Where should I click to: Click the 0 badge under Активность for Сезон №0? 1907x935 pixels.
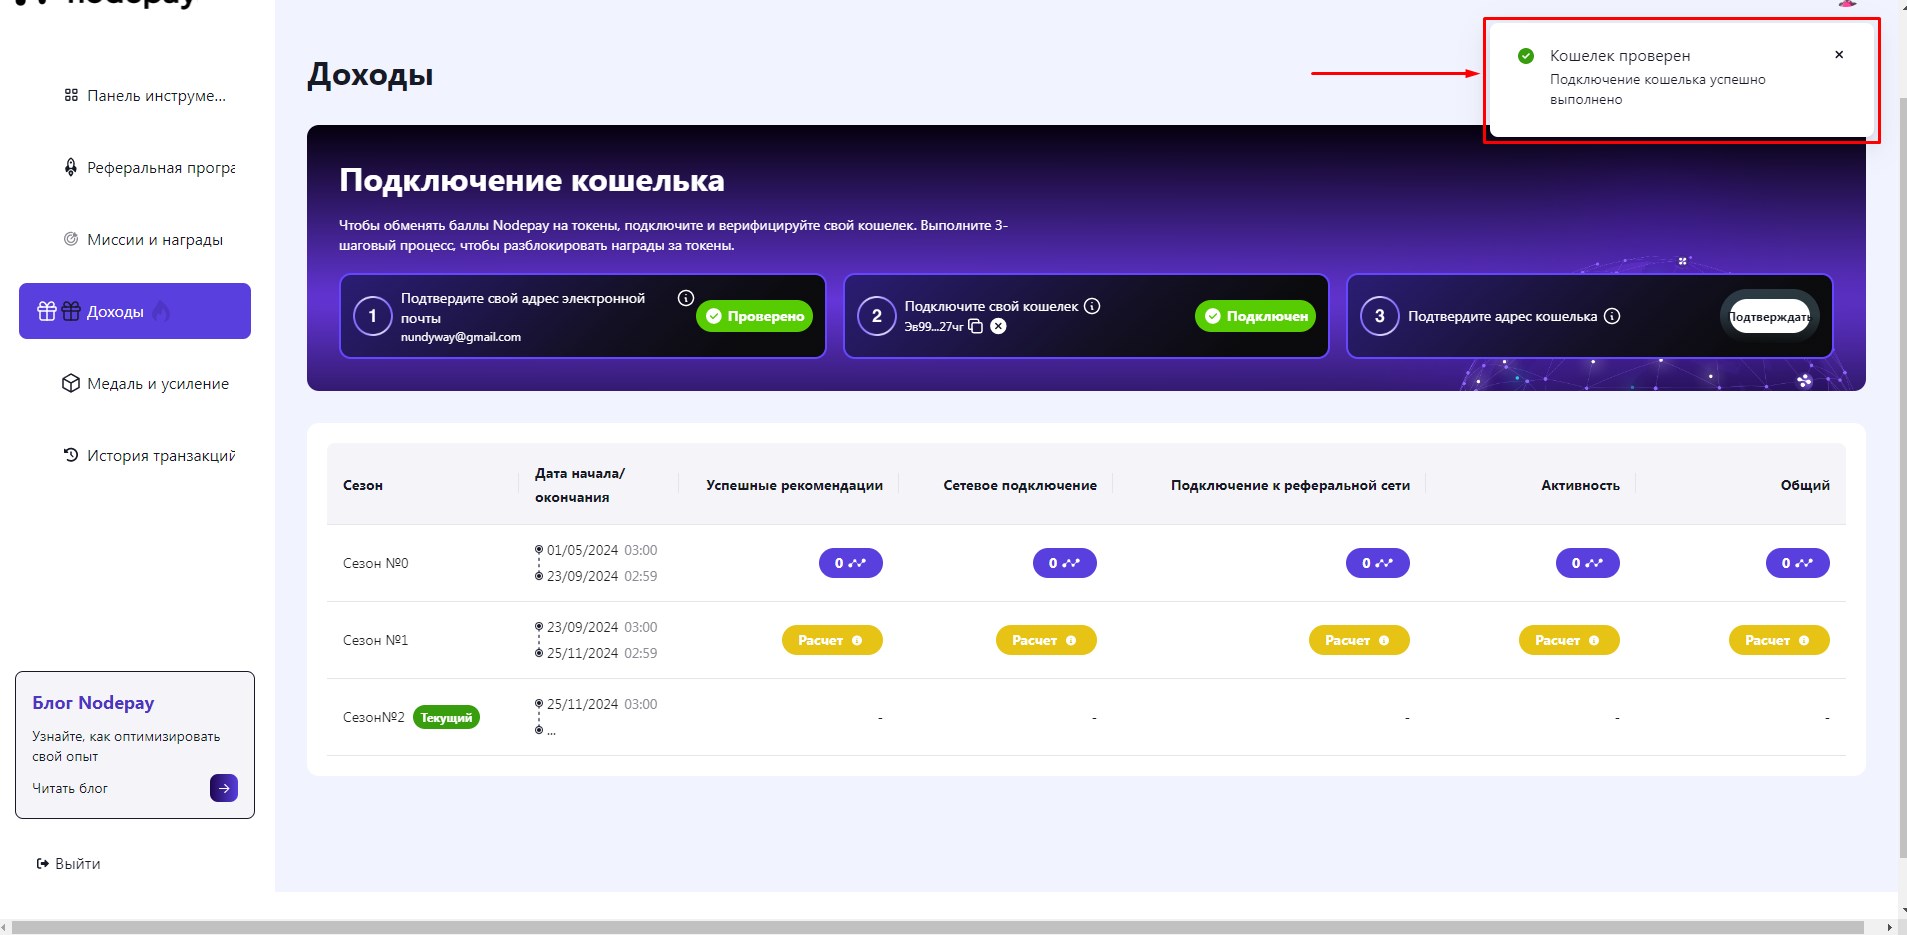click(x=1588, y=563)
